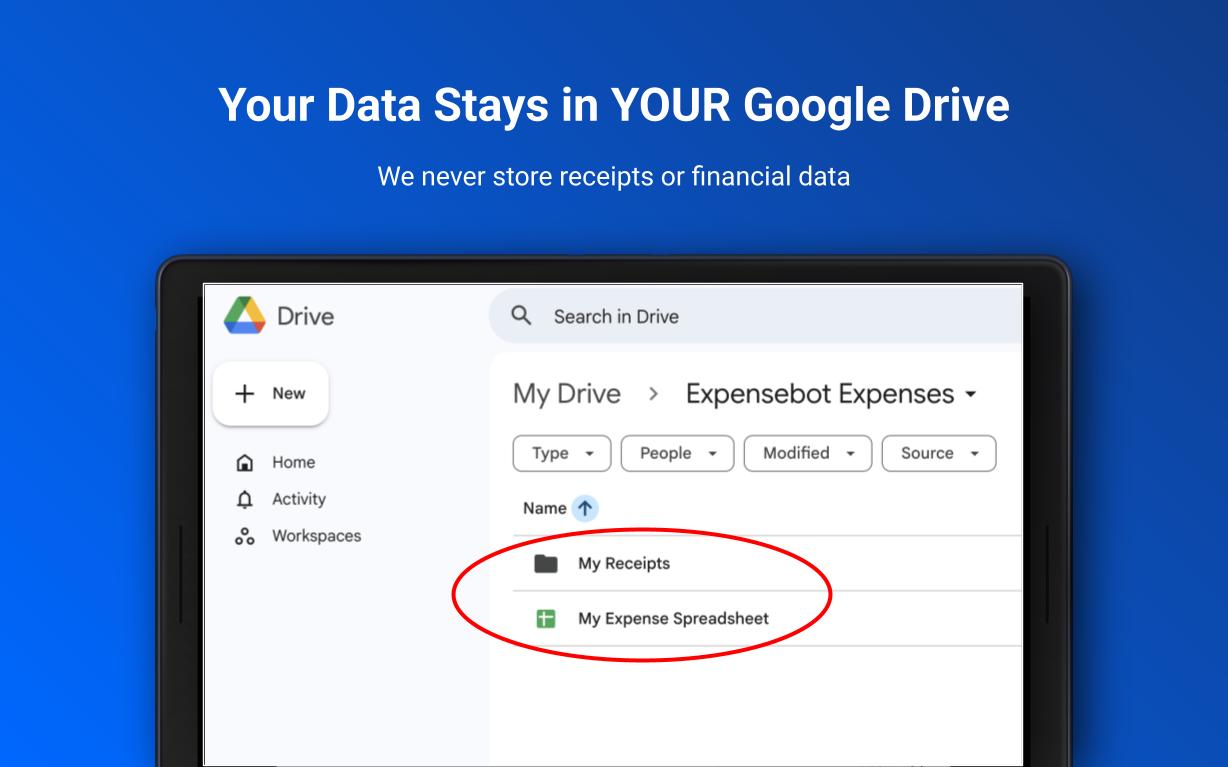1228x767 pixels.
Task: Open the Modified filter dropdown
Action: (807, 453)
